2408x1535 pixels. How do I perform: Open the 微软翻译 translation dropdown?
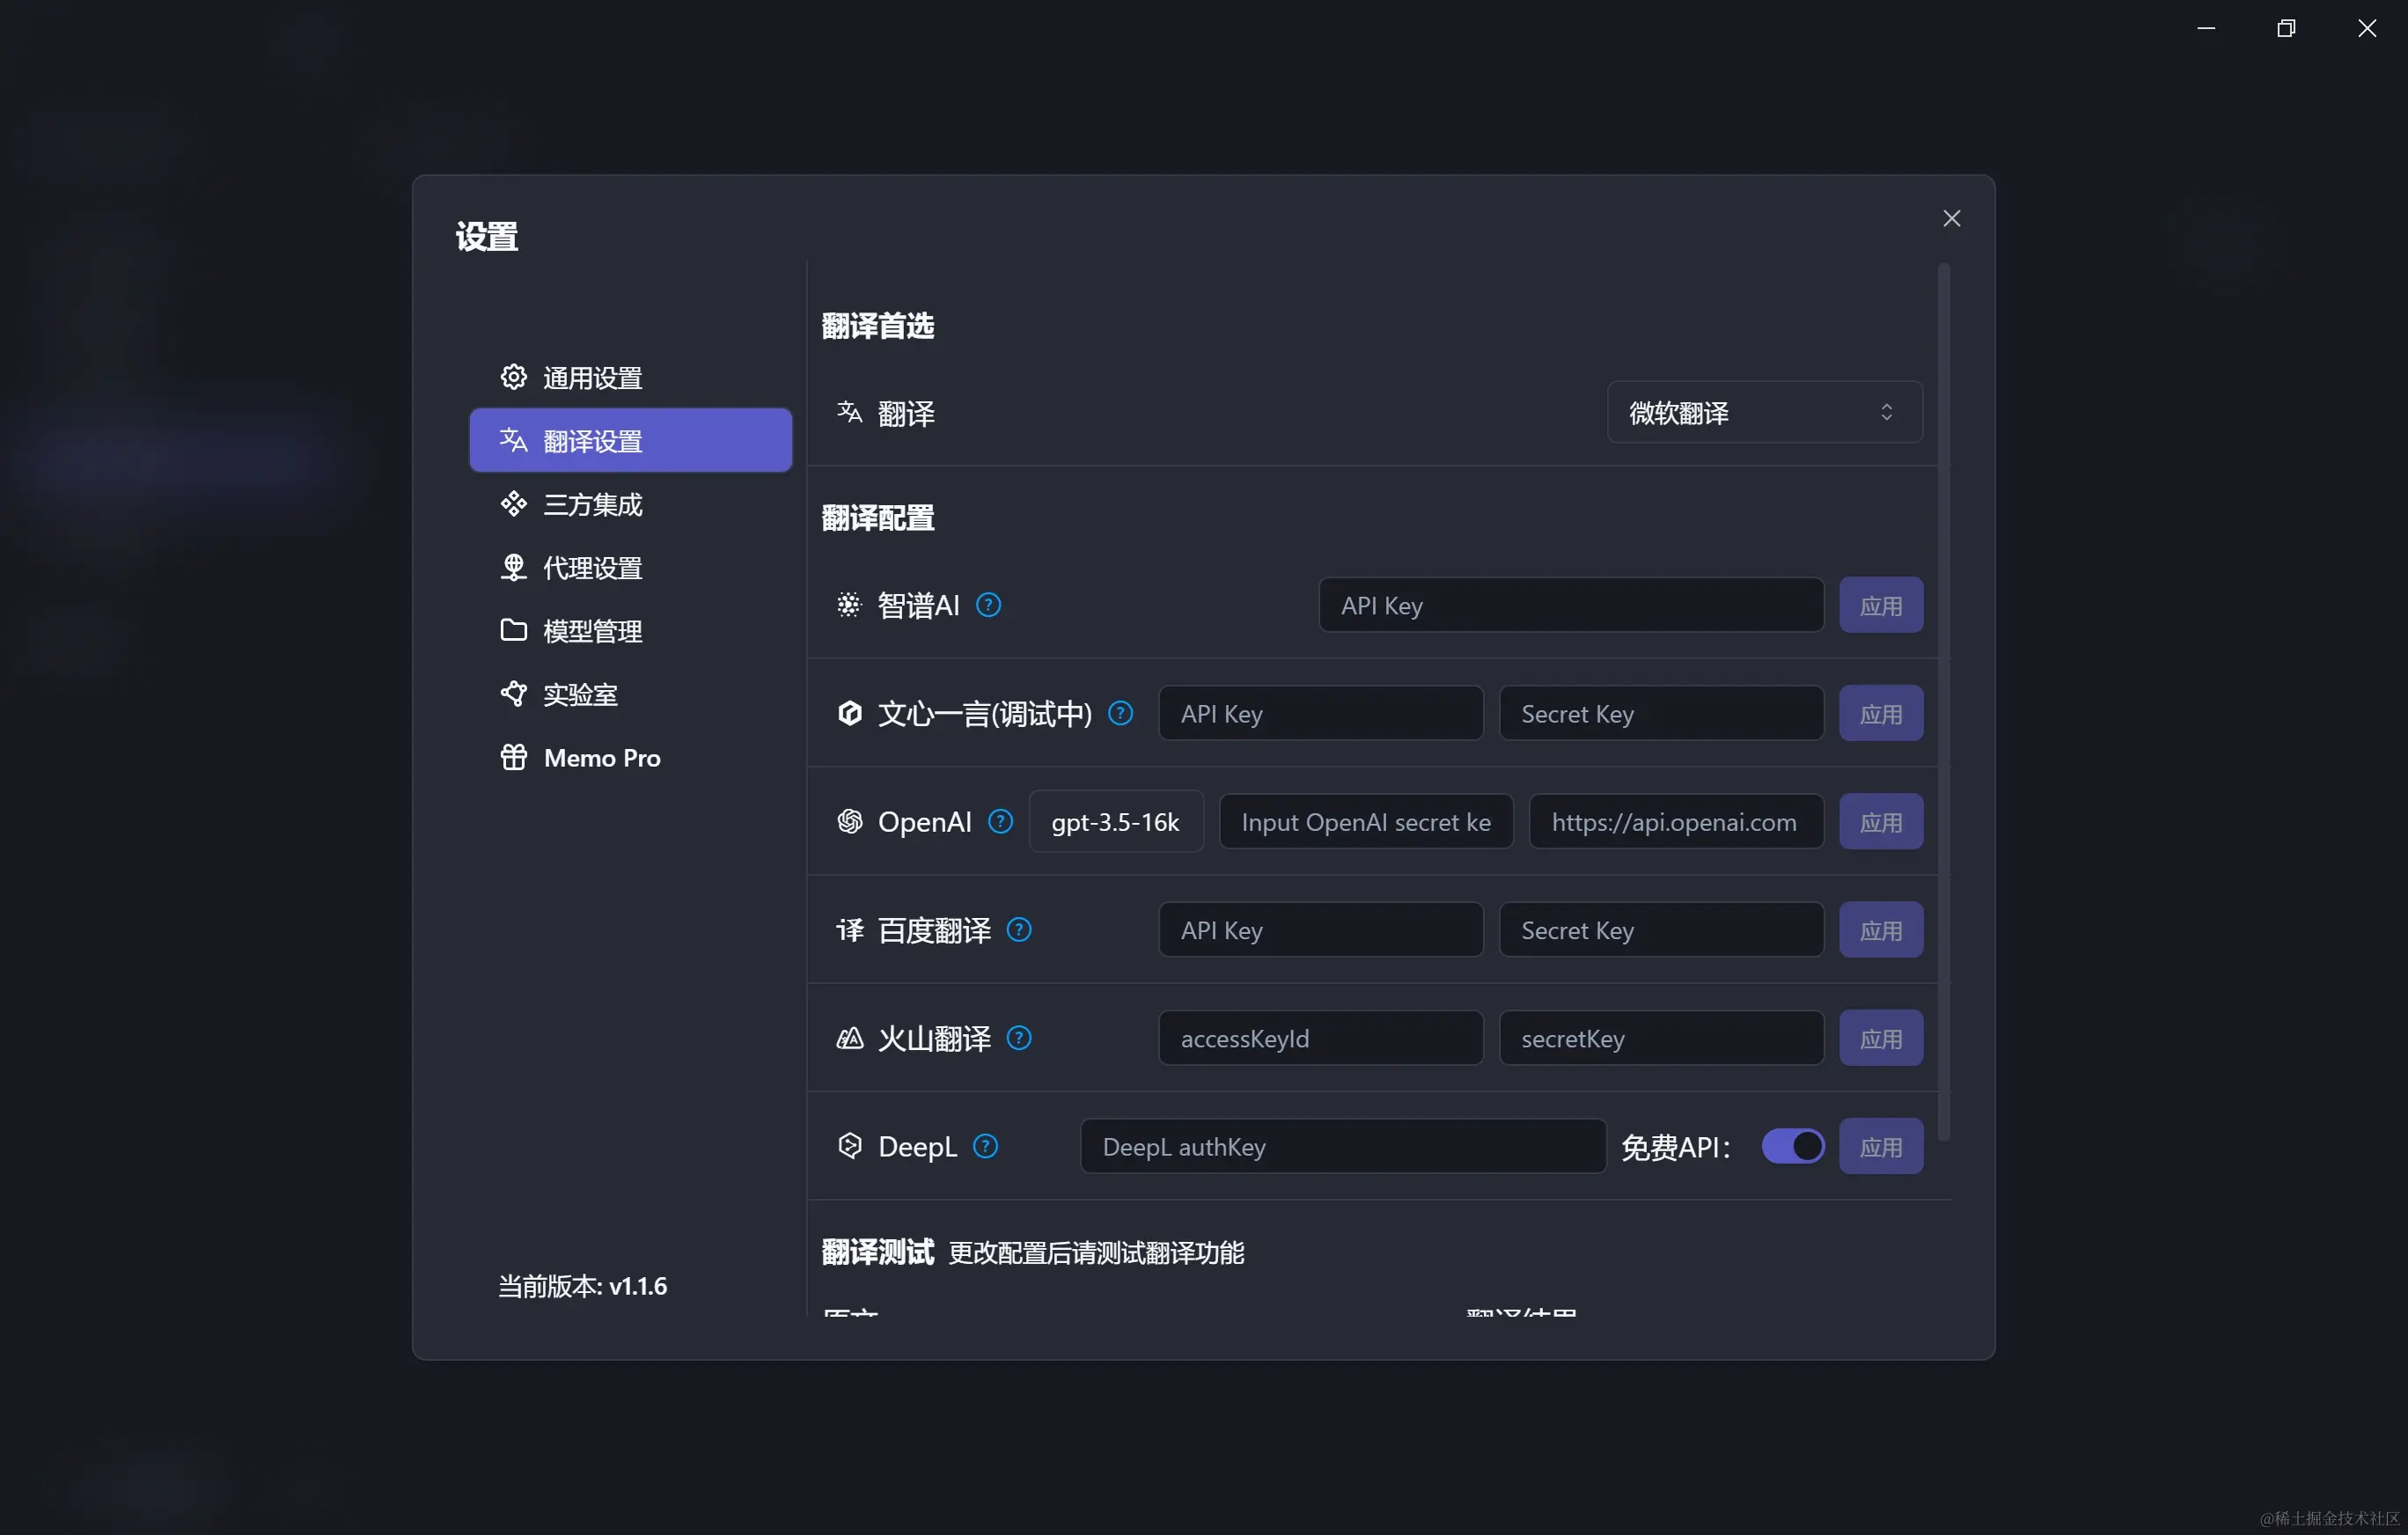(1764, 412)
